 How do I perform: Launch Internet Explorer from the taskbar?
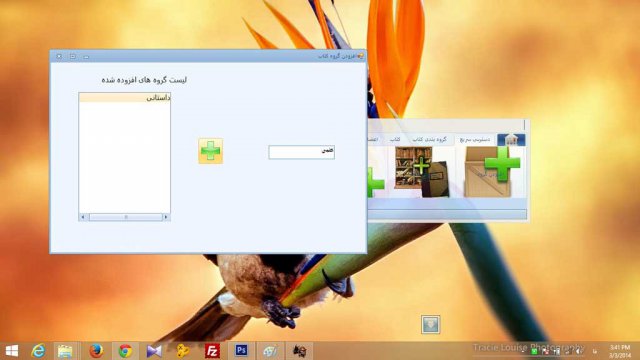[x=38, y=351]
